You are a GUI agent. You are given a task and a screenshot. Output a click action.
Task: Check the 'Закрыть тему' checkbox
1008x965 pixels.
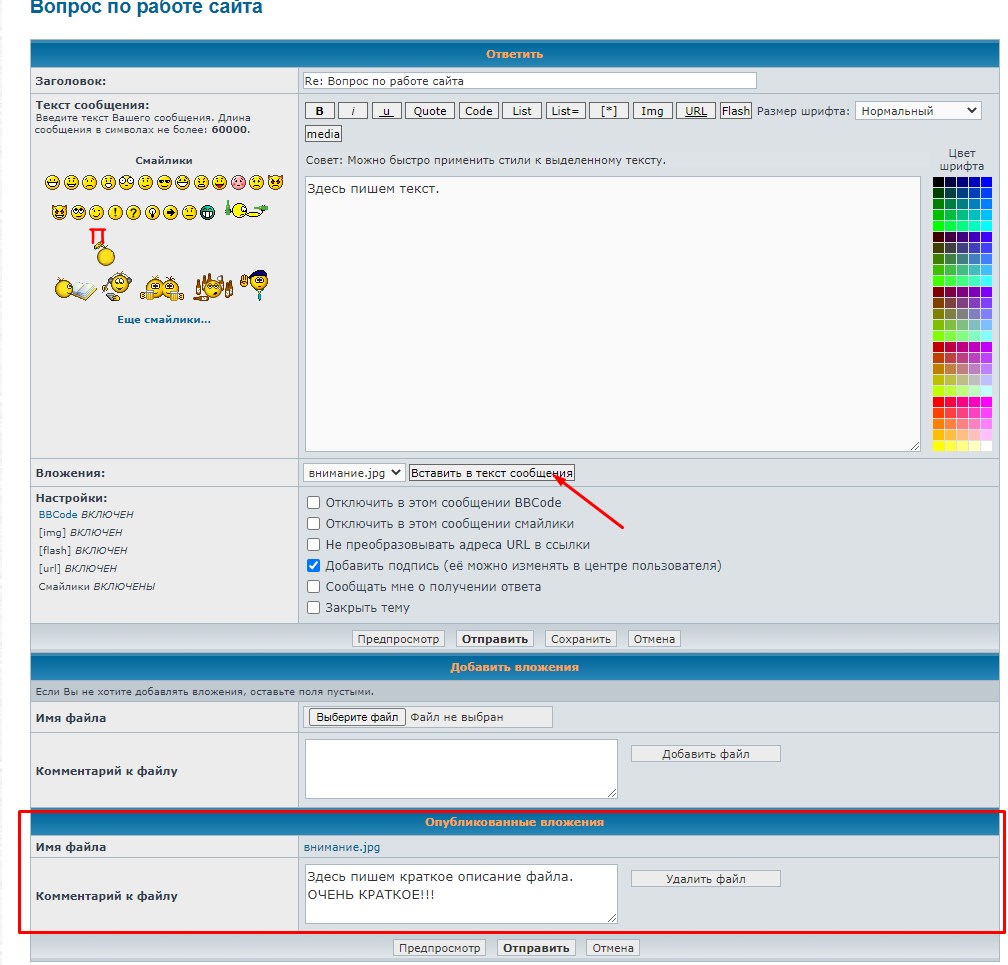coord(314,608)
